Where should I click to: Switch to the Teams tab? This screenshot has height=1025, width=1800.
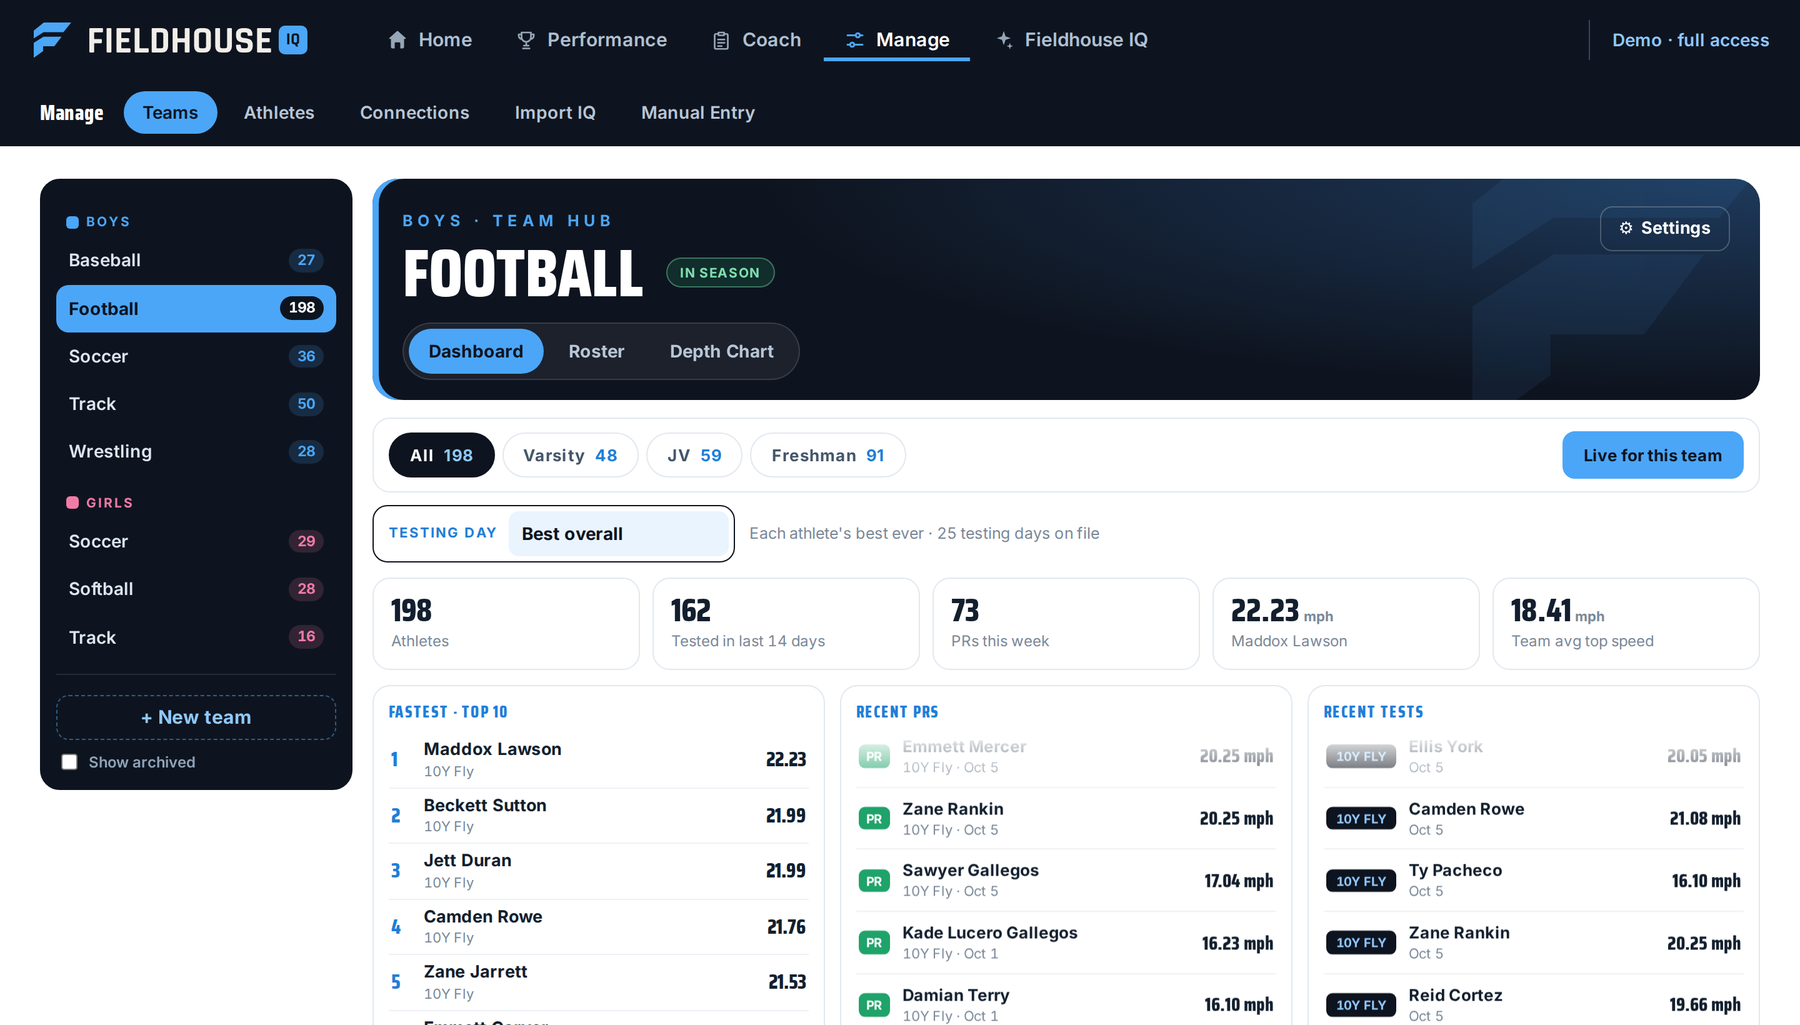click(170, 113)
